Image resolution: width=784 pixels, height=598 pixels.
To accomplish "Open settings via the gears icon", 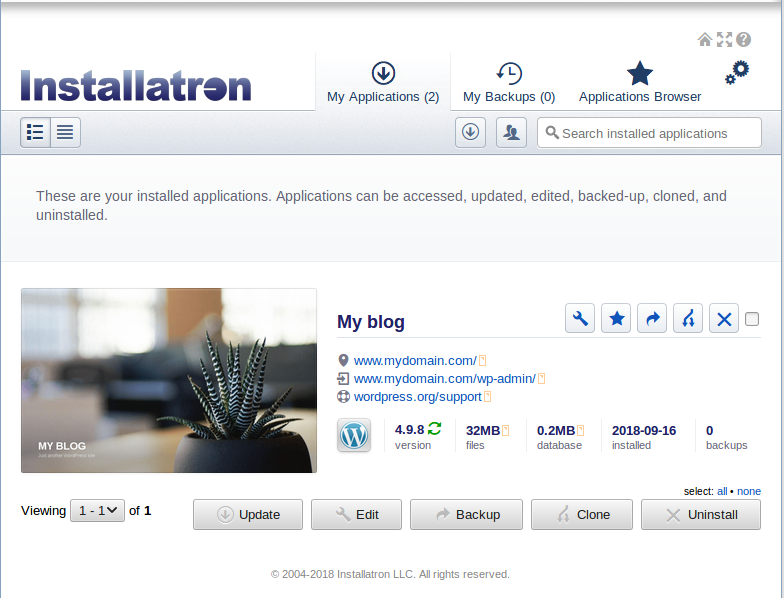I will click(737, 73).
